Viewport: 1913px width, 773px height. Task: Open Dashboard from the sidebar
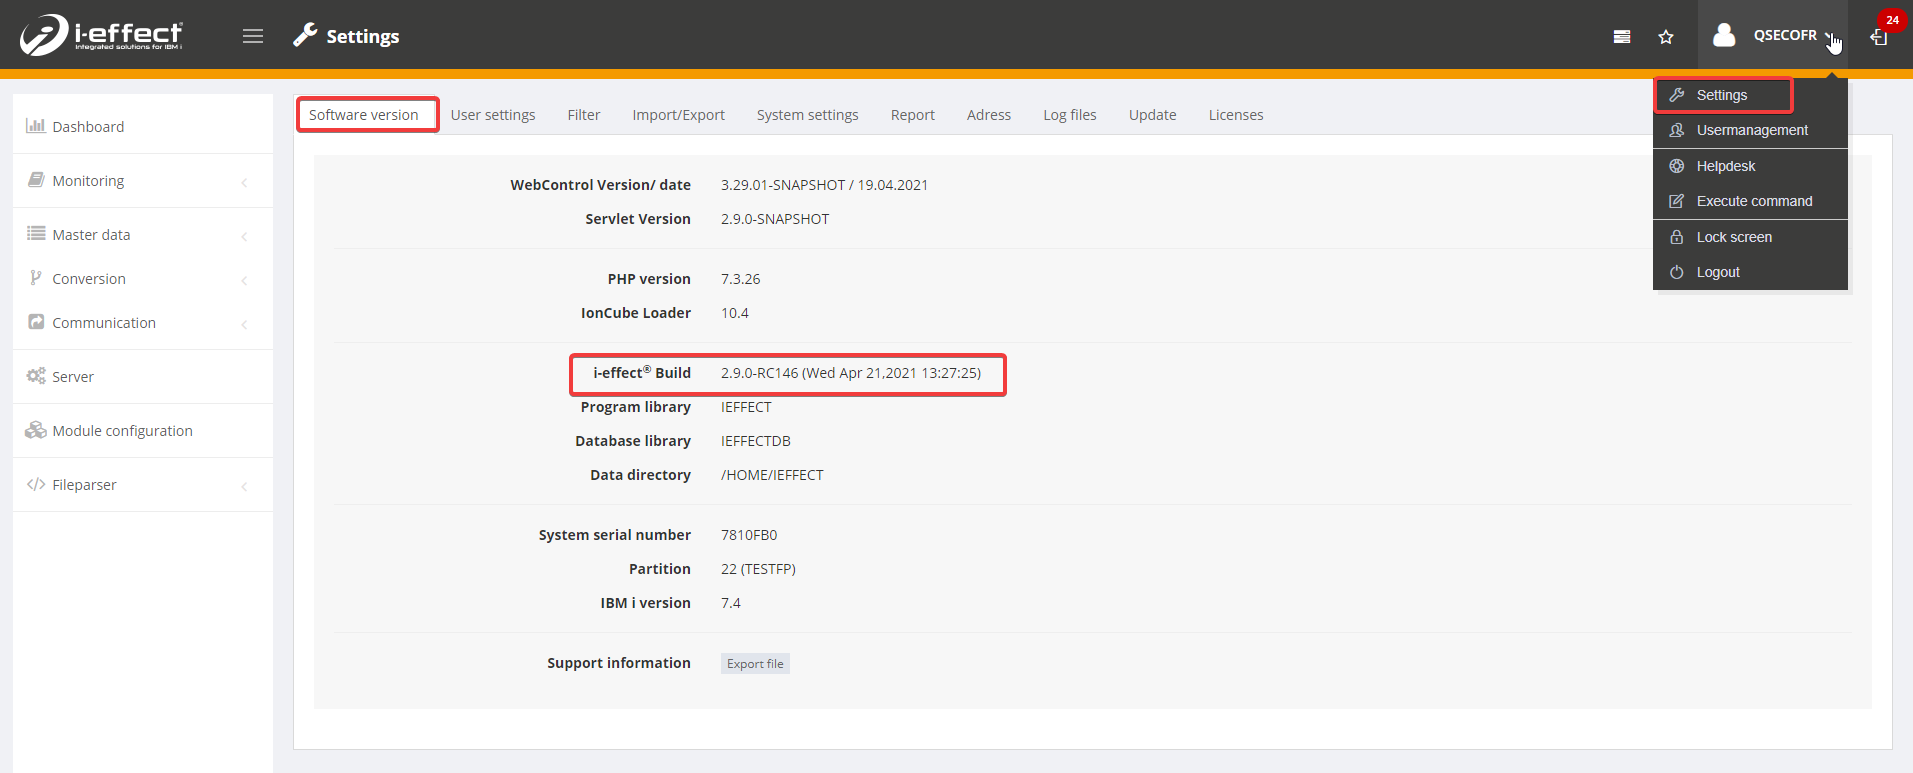coord(88,127)
